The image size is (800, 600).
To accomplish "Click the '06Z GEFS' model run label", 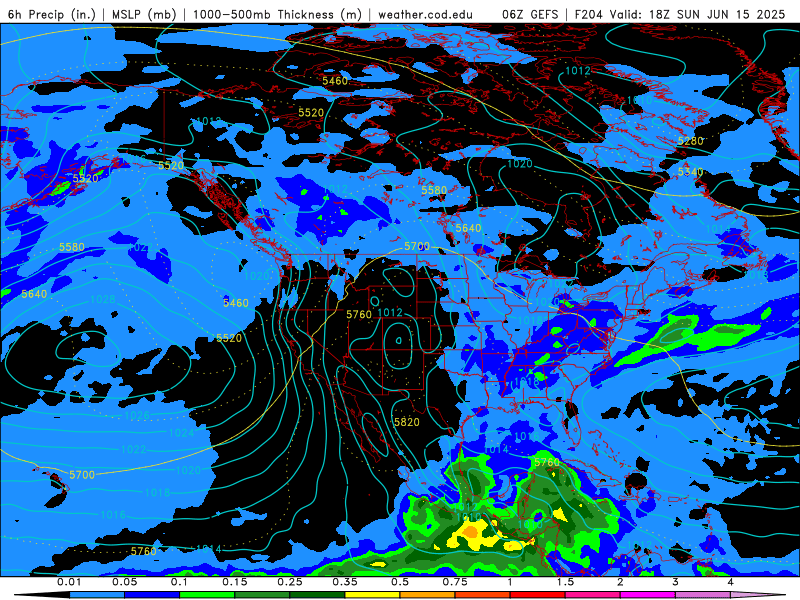I will [530, 14].
